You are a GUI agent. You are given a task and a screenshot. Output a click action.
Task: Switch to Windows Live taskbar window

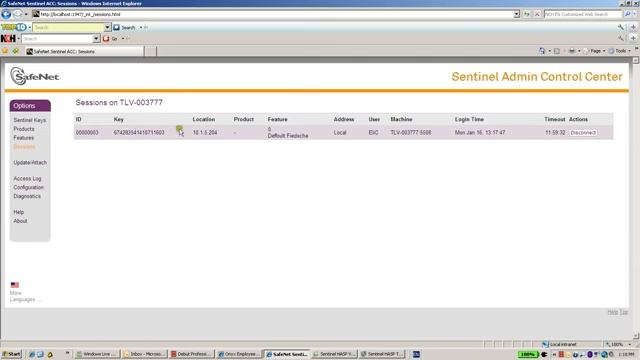click(97, 354)
